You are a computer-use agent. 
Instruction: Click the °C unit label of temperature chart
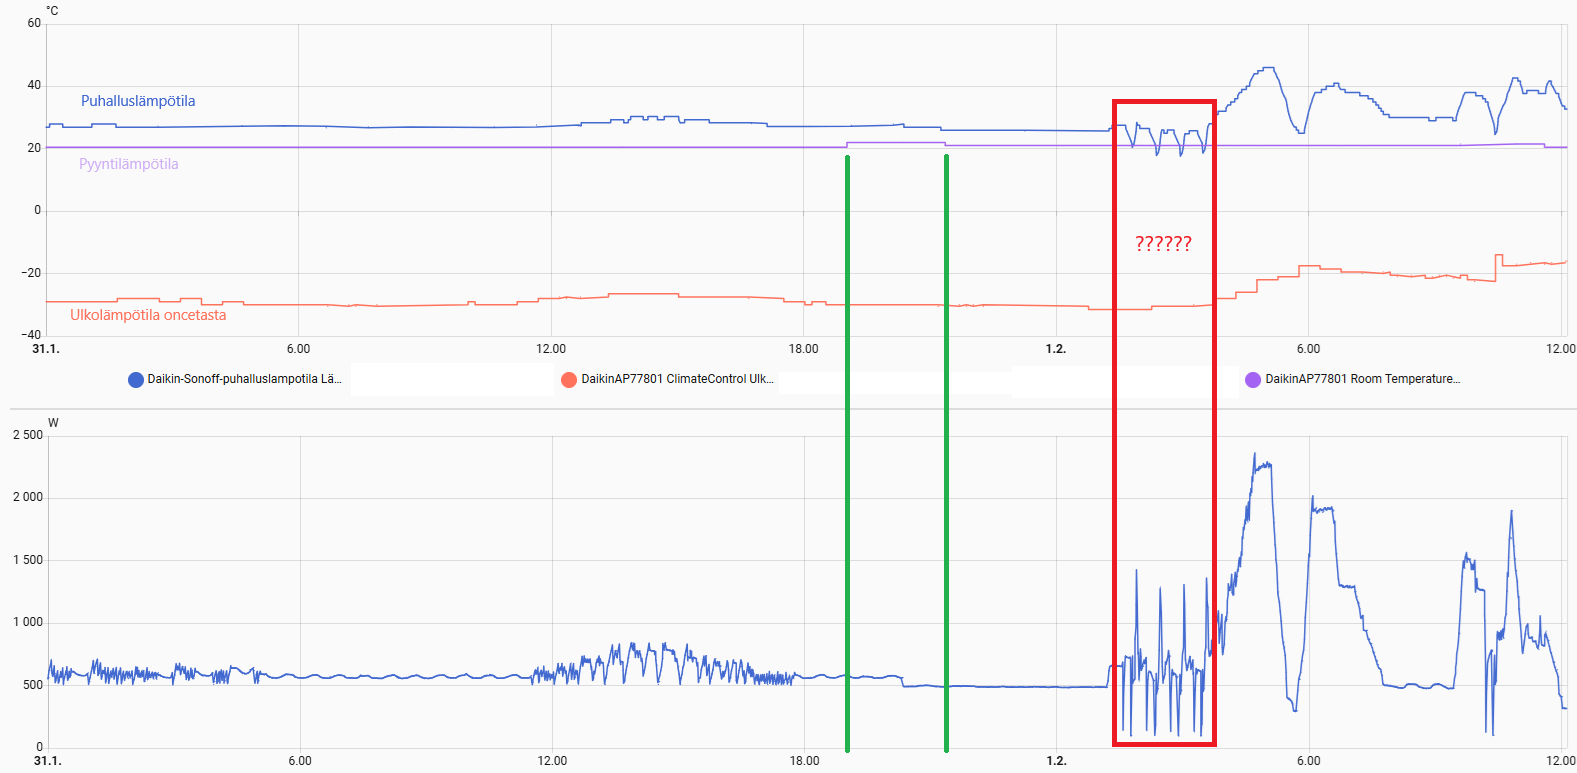[52, 11]
